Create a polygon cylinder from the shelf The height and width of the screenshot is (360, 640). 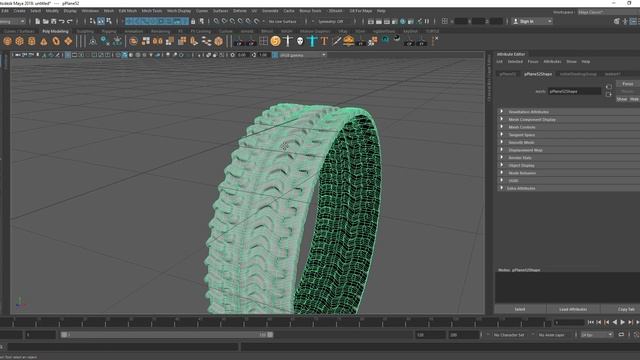pos(31,41)
